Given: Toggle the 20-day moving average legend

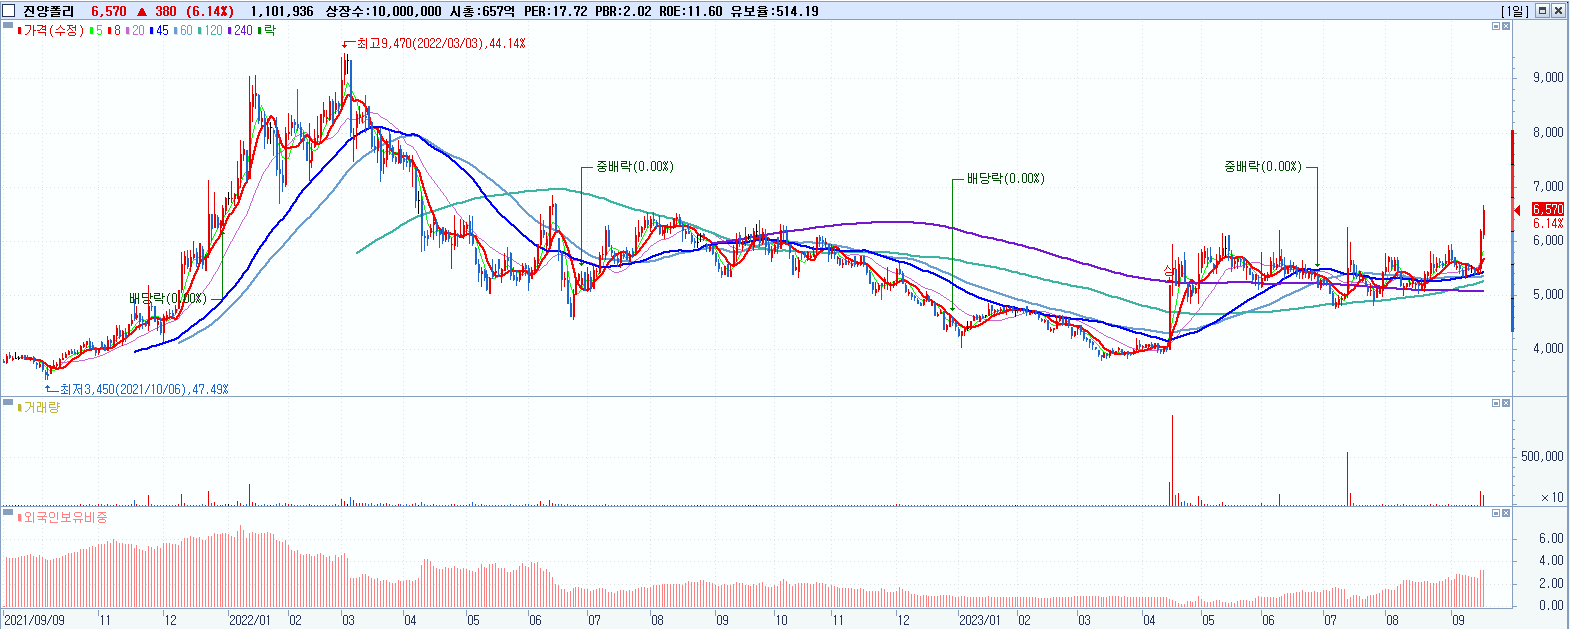Looking at the screenshot, I should coord(135,31).
